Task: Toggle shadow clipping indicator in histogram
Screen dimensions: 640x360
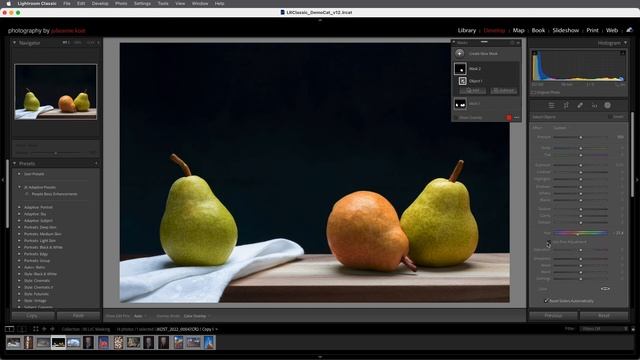Action: (534, 53)
